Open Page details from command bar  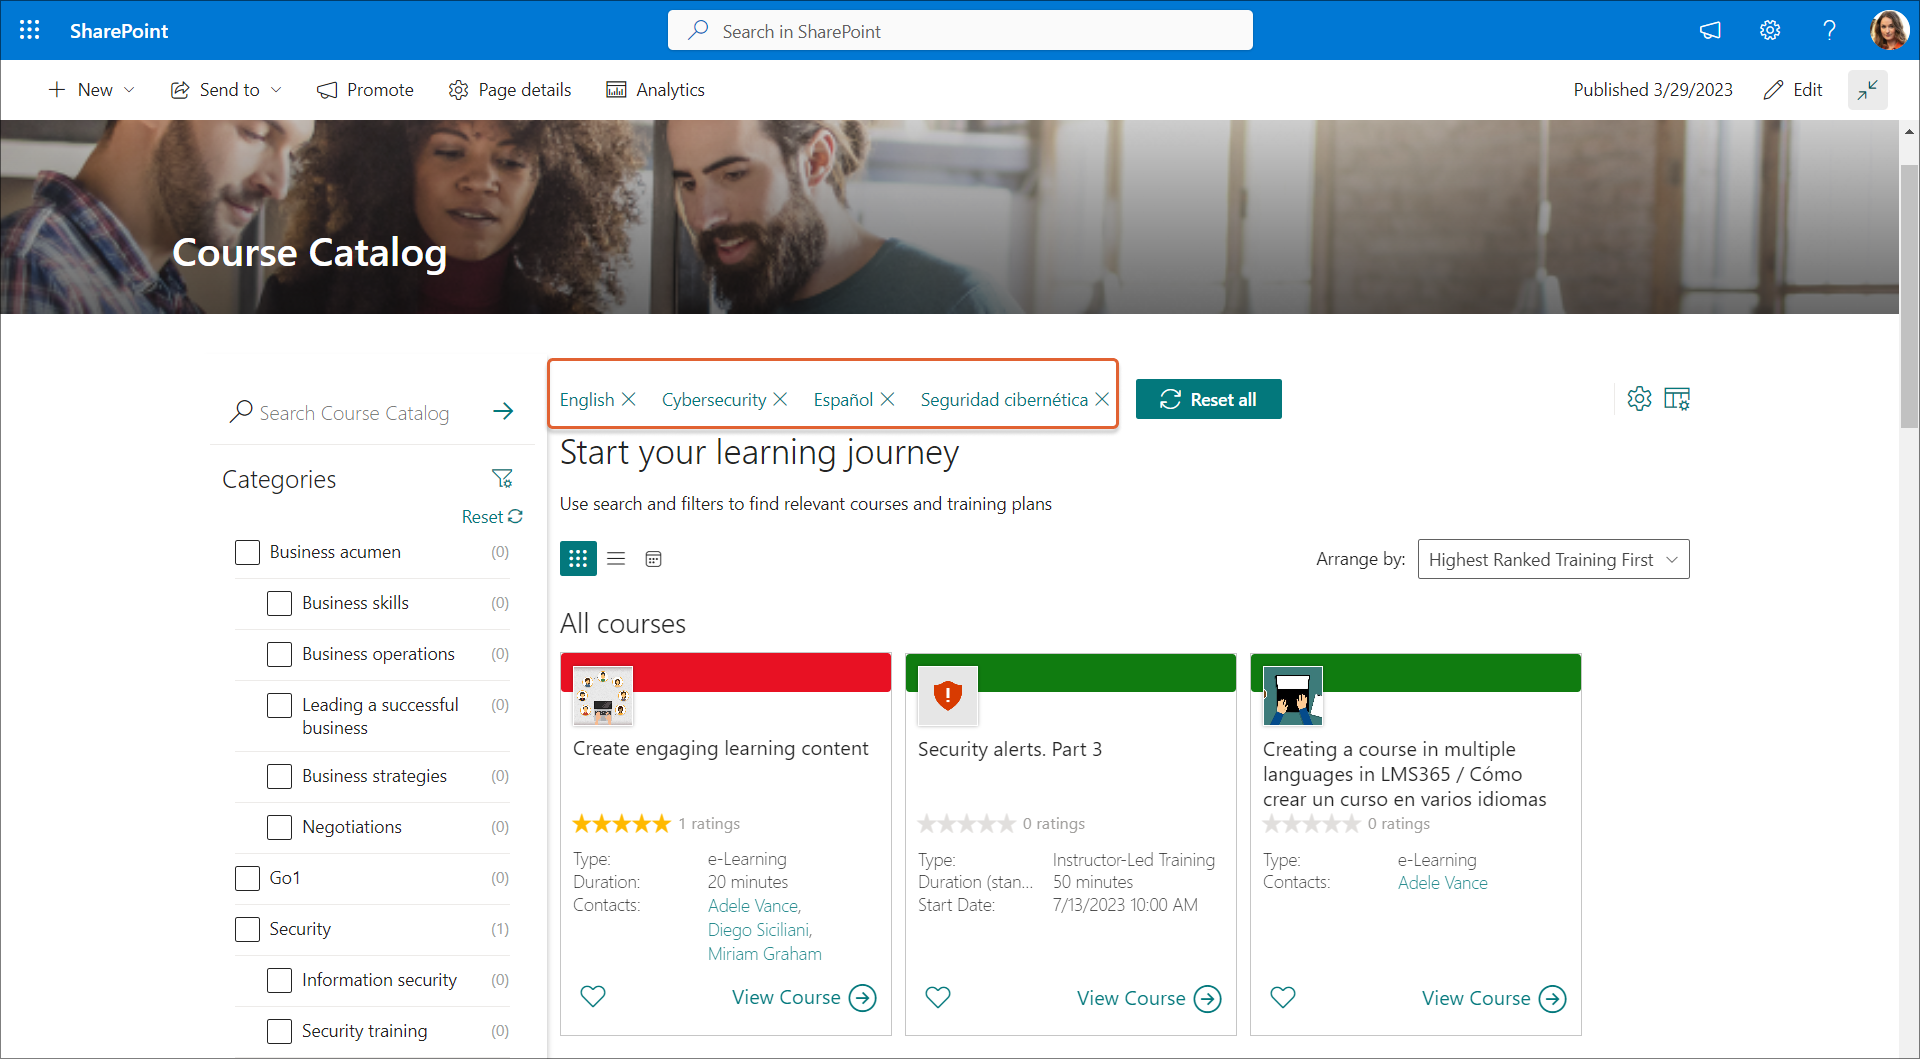pos(510,90)
